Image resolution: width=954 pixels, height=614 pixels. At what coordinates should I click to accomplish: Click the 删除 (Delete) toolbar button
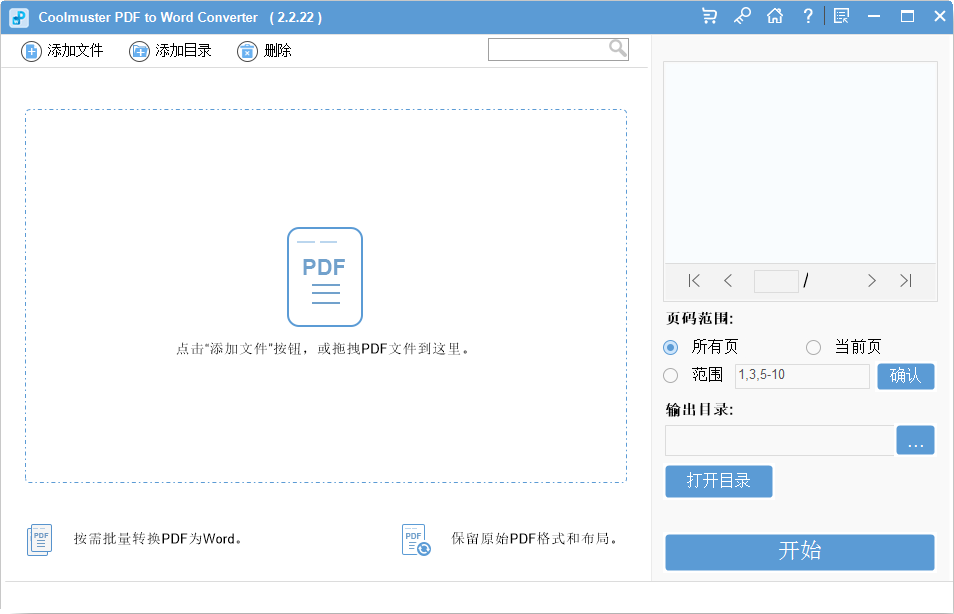(x=265, y=51)
